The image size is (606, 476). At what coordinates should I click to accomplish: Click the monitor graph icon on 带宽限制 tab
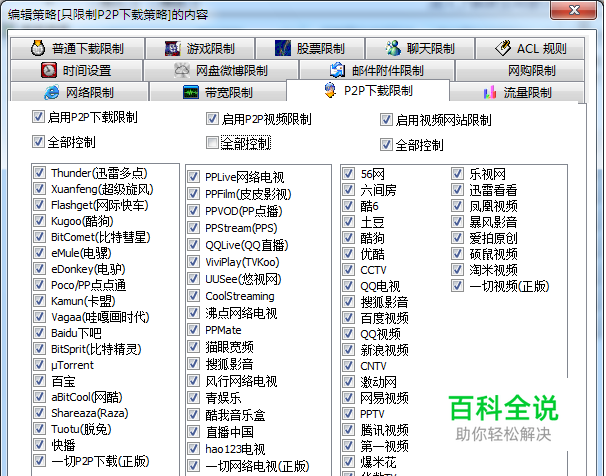click(x=191, y=93)
